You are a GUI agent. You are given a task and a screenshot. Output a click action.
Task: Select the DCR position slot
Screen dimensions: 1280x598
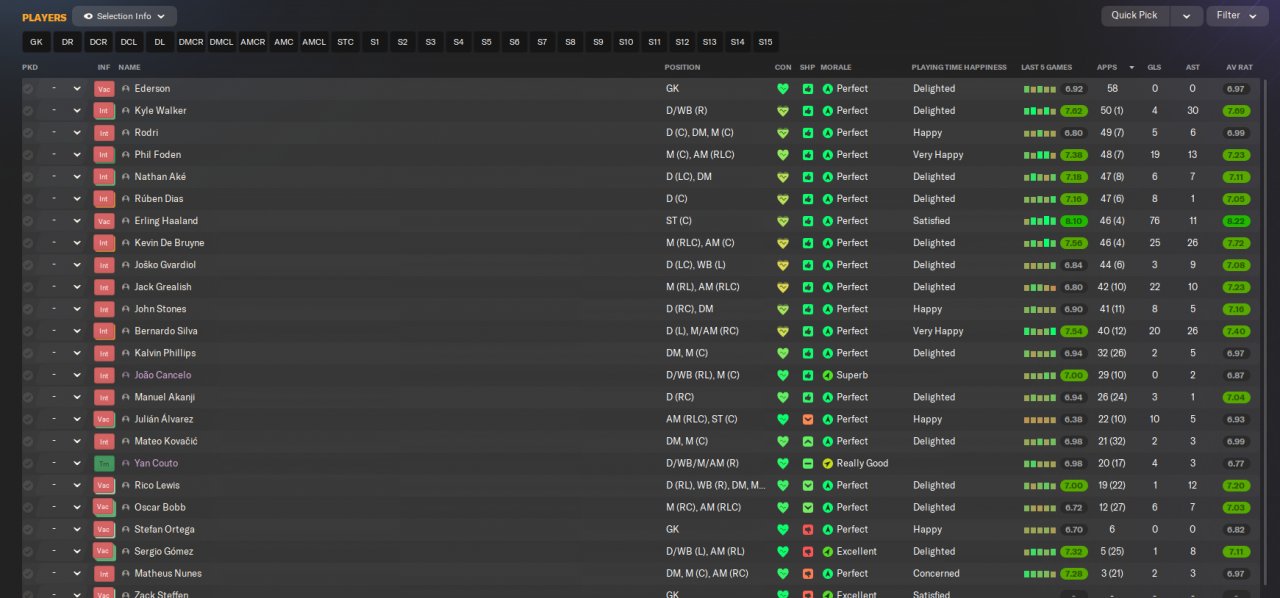(x=98, y=42)
